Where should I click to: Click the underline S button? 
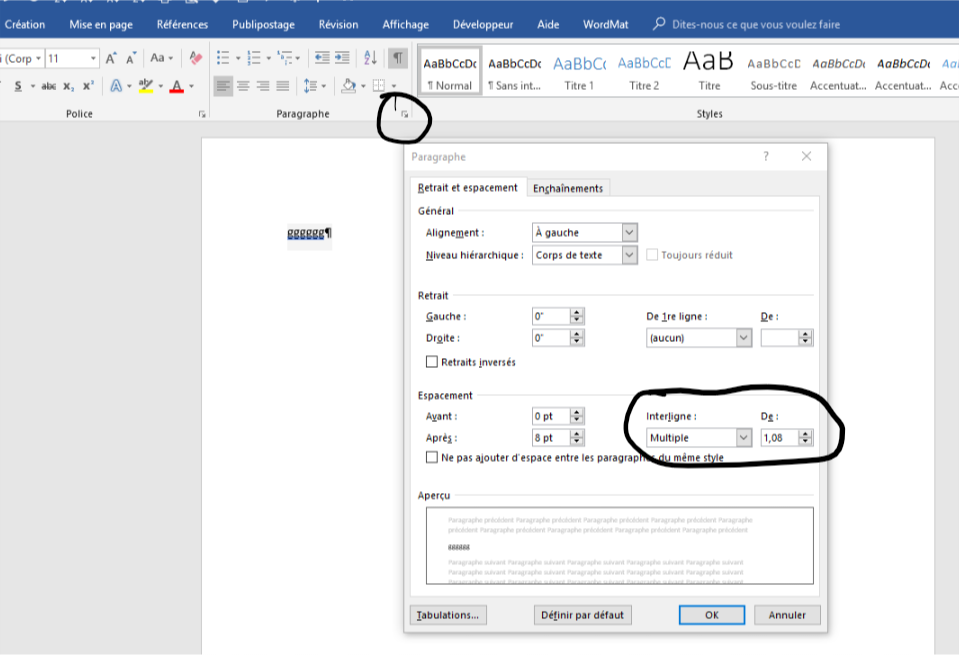click(18, 86)
